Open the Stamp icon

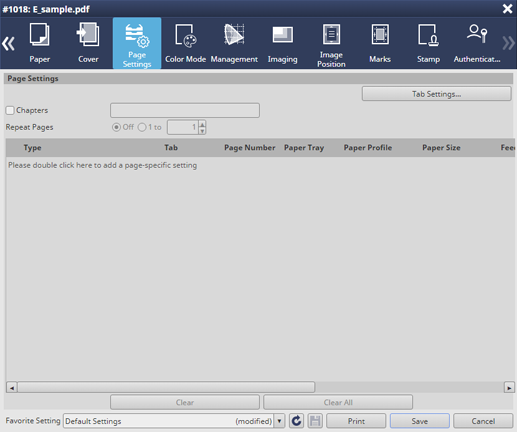[x=428, y=43]
